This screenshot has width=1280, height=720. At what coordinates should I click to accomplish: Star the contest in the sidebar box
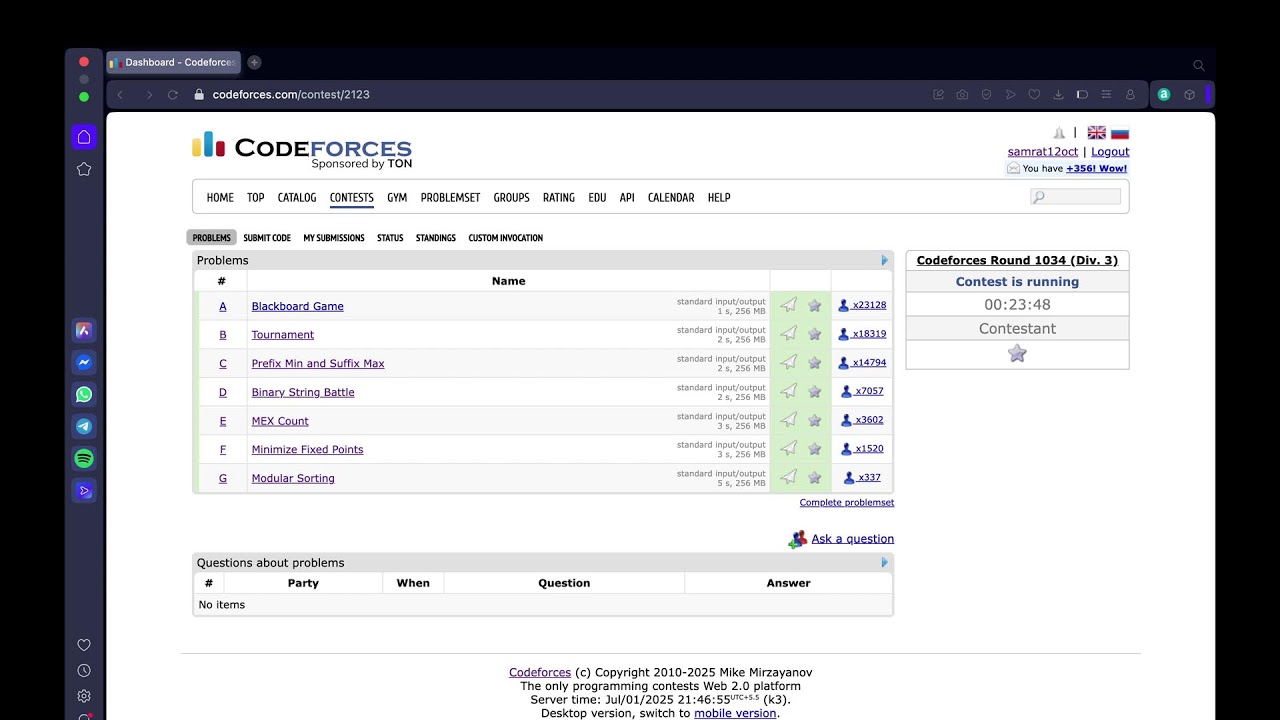1017,353
